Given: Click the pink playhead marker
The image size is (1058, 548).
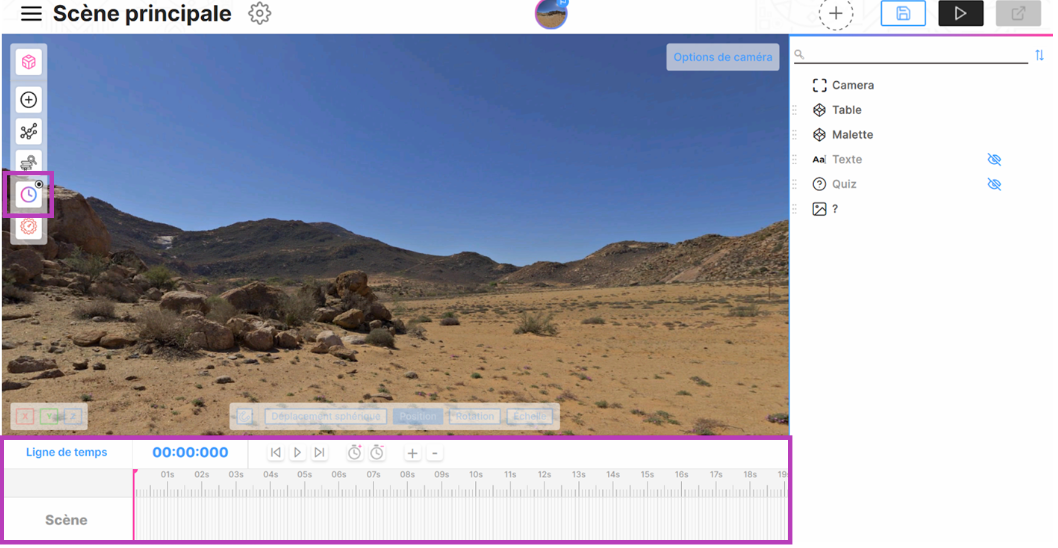Looking at the screenshot, I should [x=135, y=472].
